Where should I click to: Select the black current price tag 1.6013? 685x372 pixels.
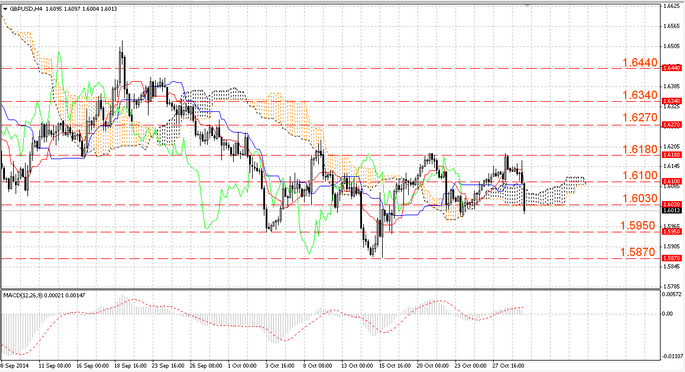click(672, 210)
